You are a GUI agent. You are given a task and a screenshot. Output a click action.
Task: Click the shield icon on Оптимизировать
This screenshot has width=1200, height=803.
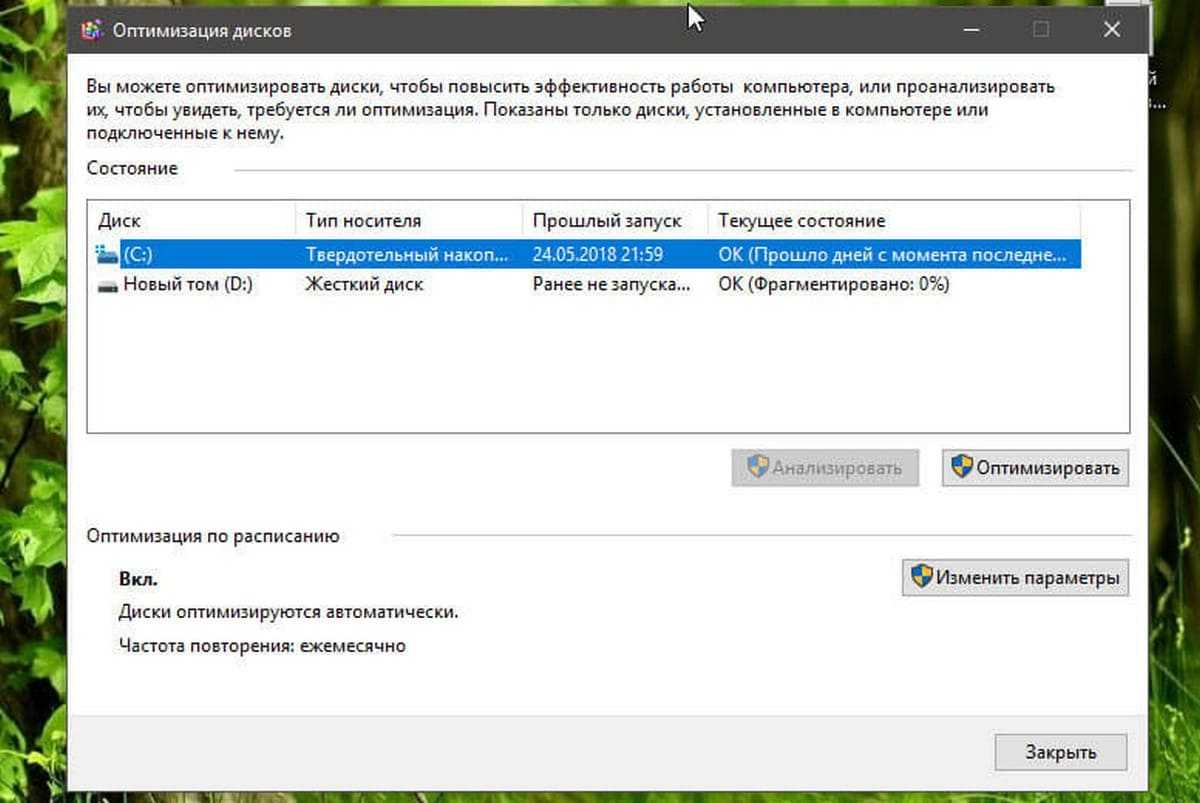962,467
